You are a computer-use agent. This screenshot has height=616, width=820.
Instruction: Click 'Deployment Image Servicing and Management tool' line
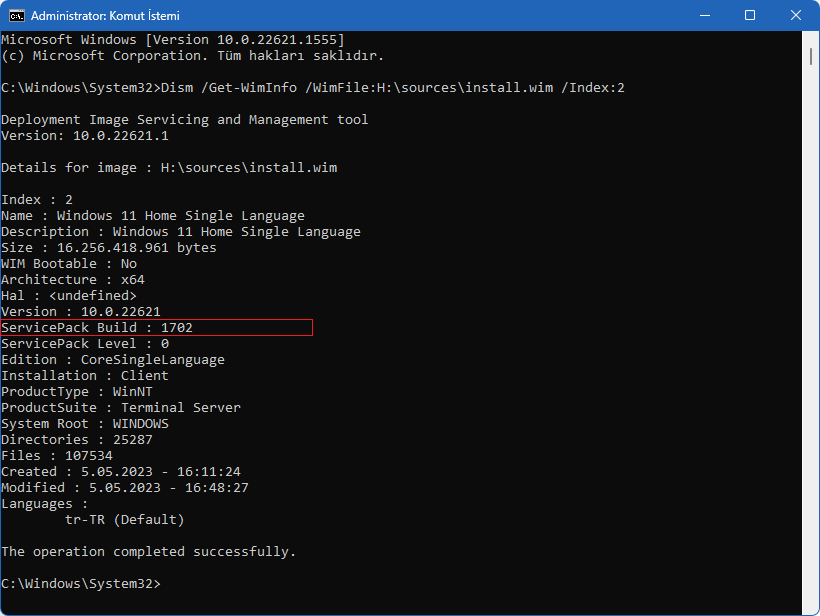pyautogui.click(x=185, y=120)
